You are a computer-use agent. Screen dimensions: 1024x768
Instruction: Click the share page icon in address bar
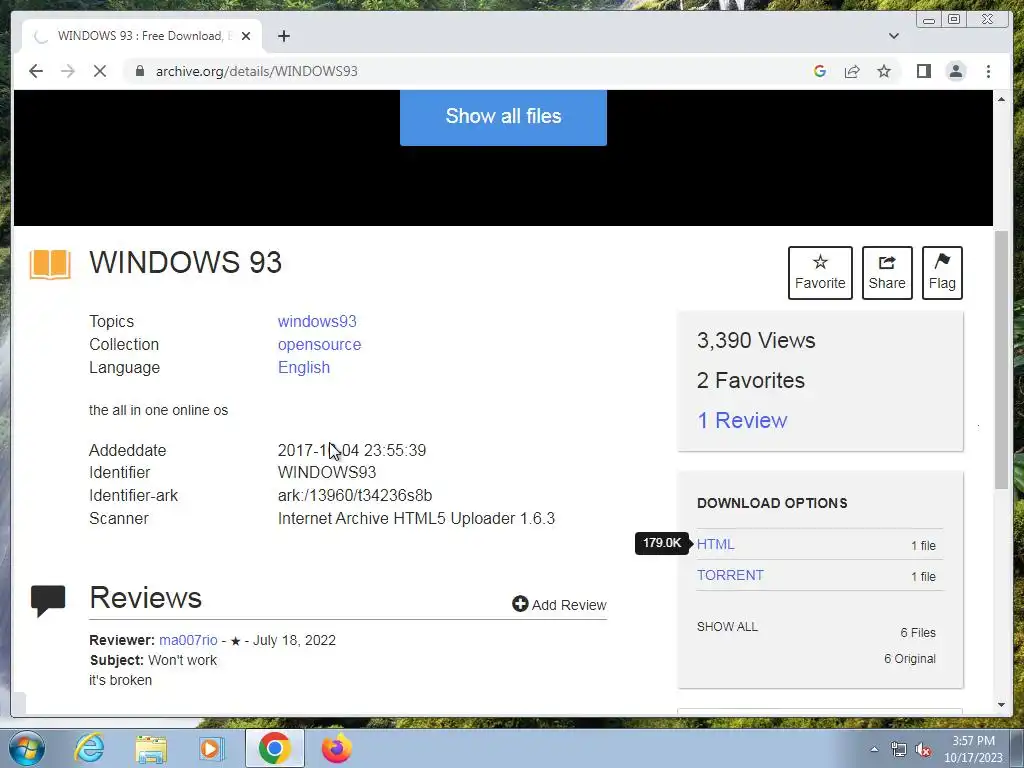[x=852, y=71]
